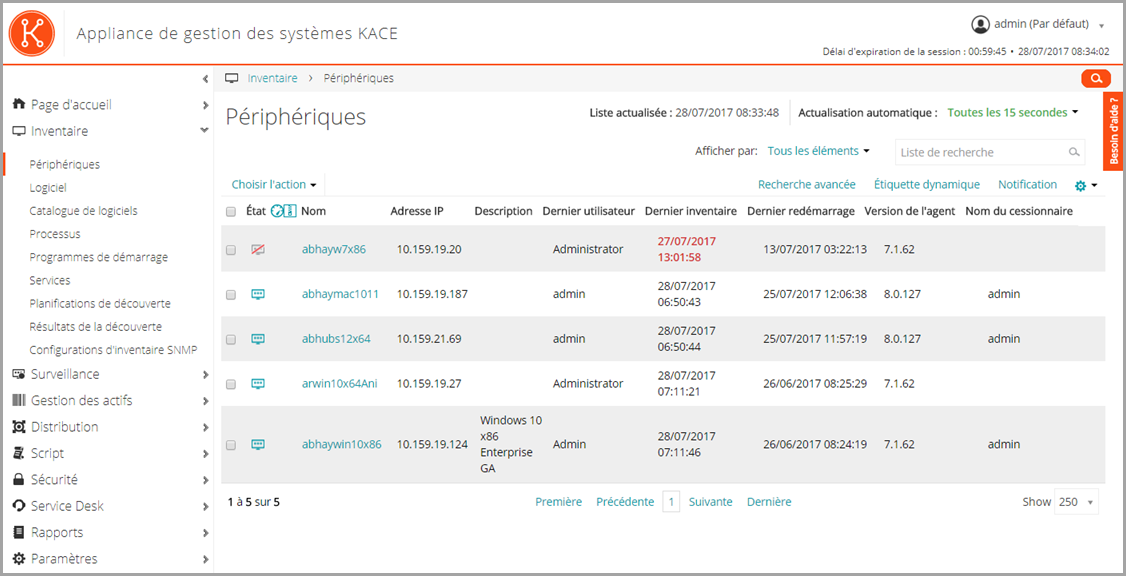Expand the Service Desk sidebar menu
1126x576 pixels.
67,506
